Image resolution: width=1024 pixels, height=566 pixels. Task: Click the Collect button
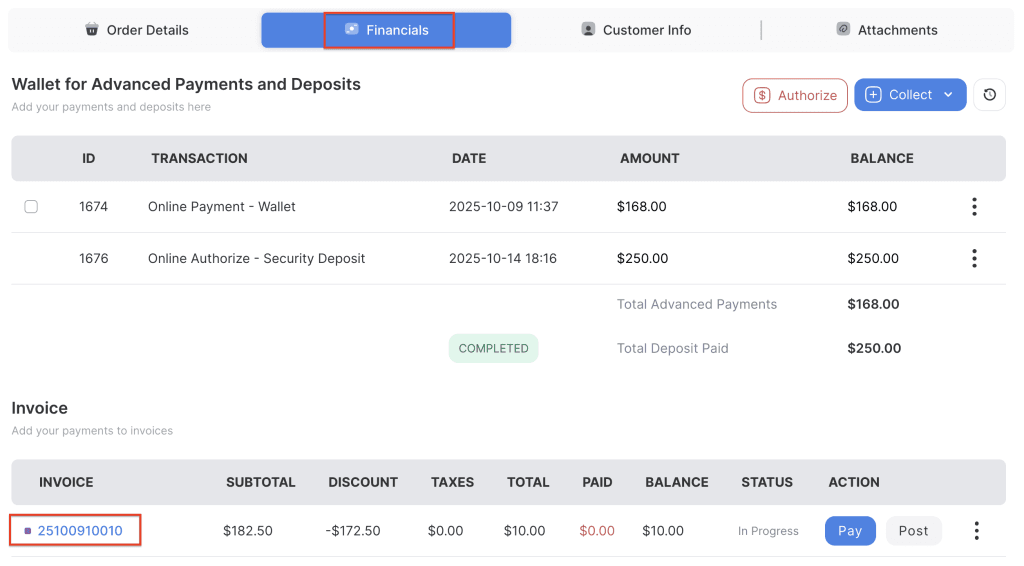tap(899, 95)
